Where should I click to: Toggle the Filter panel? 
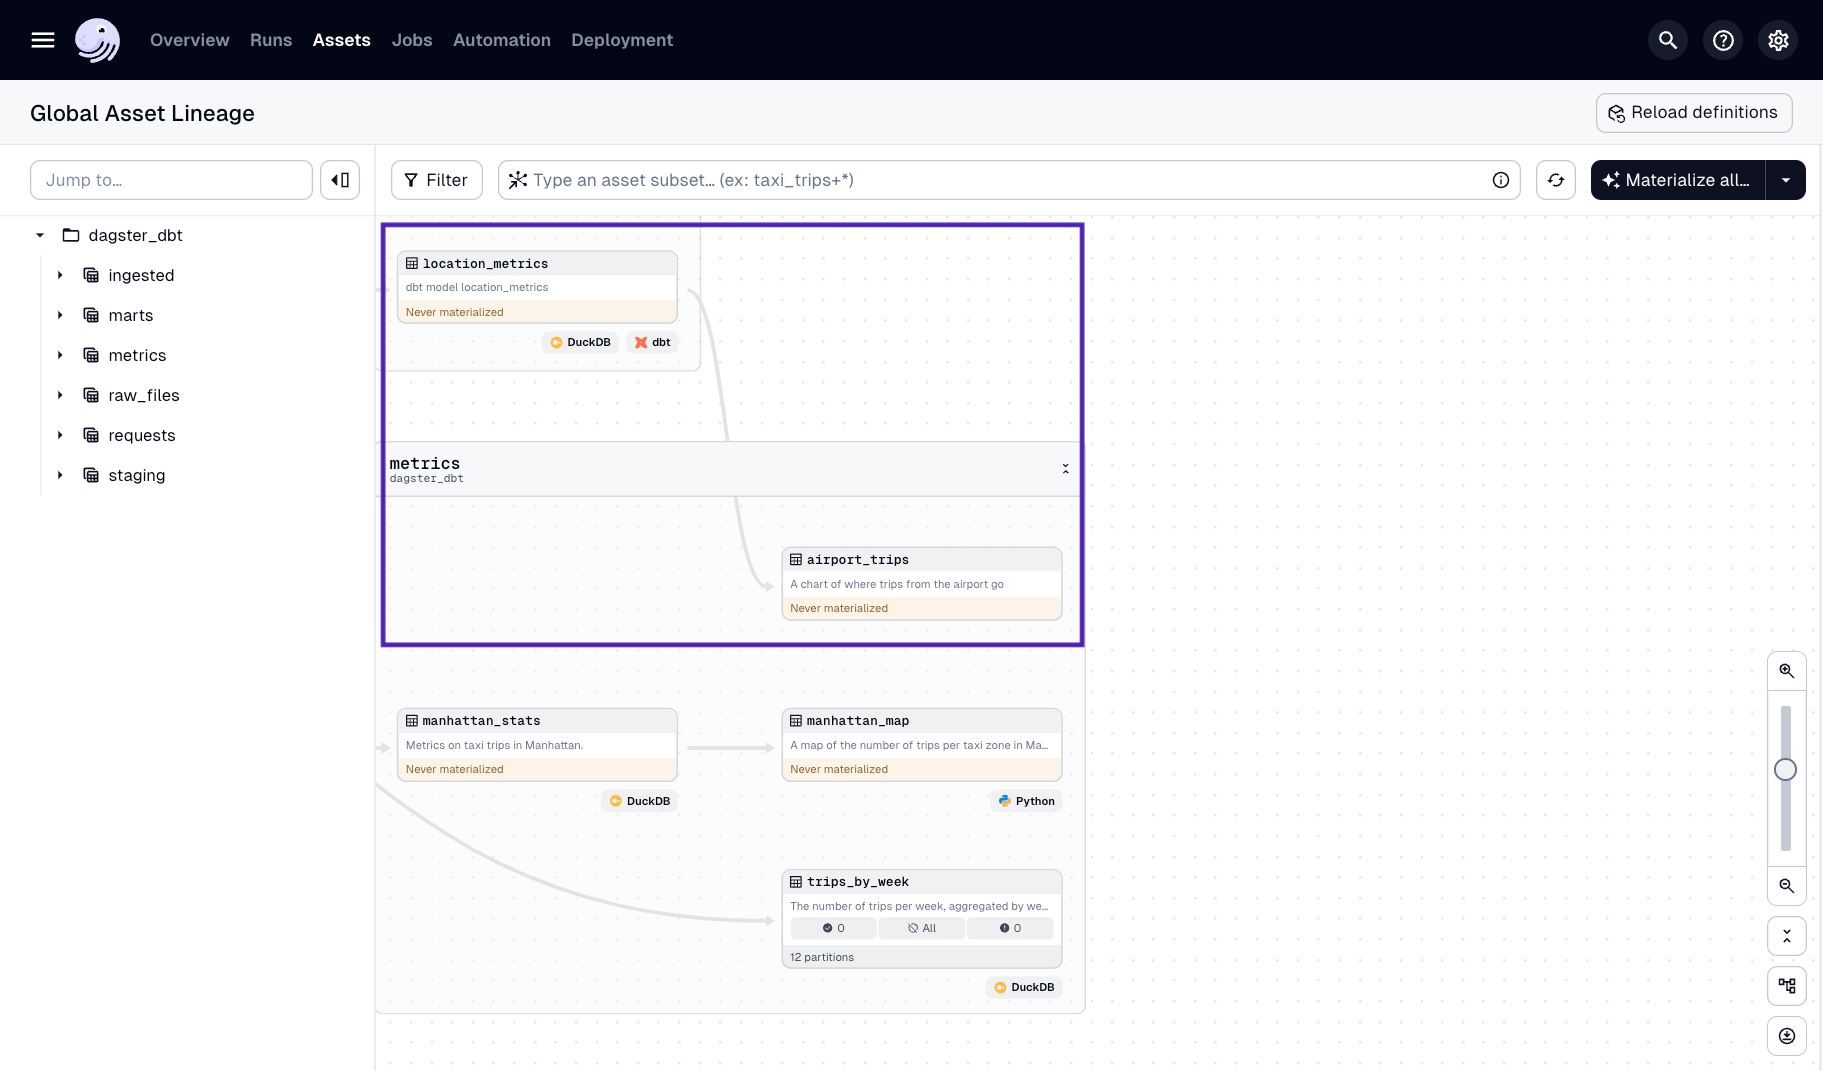click(436, 180)
